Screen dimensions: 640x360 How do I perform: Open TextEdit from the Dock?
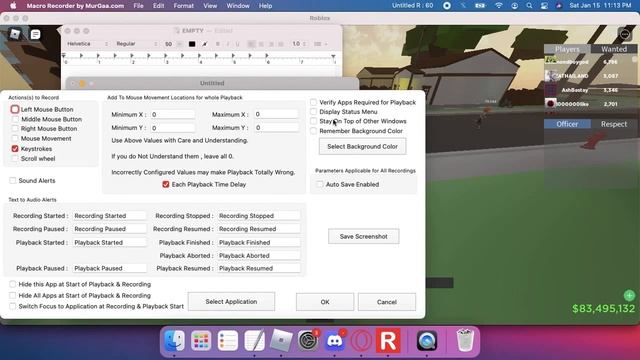tap(254, 340)
